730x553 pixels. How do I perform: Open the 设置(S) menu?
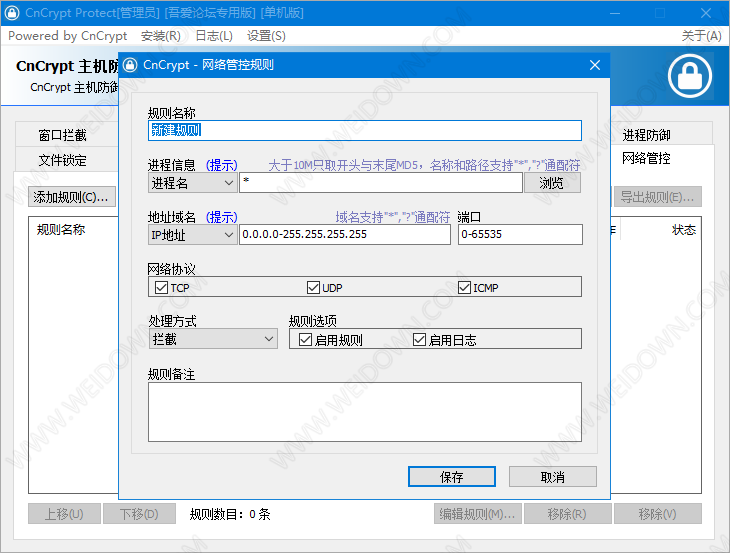[x=266, y=36]
